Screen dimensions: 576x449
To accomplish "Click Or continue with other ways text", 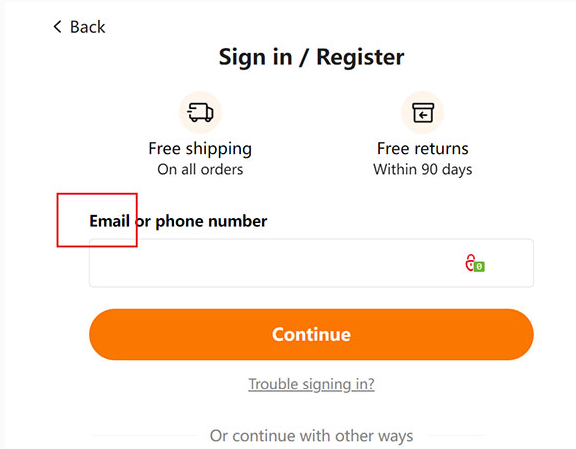I will tap(311, 436).
